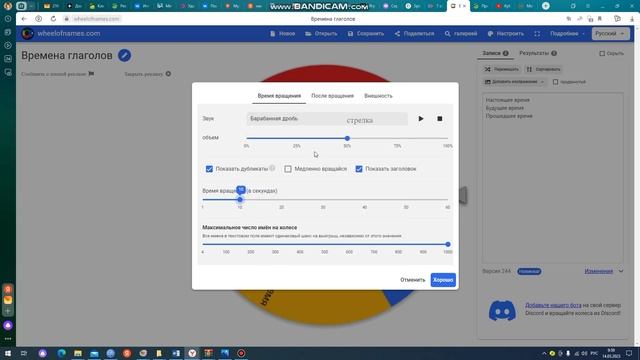Open a saved wheel via 'Открыть'
This screenshot has width=640, height=360.
pyautogui.click(x=321, y=33)
